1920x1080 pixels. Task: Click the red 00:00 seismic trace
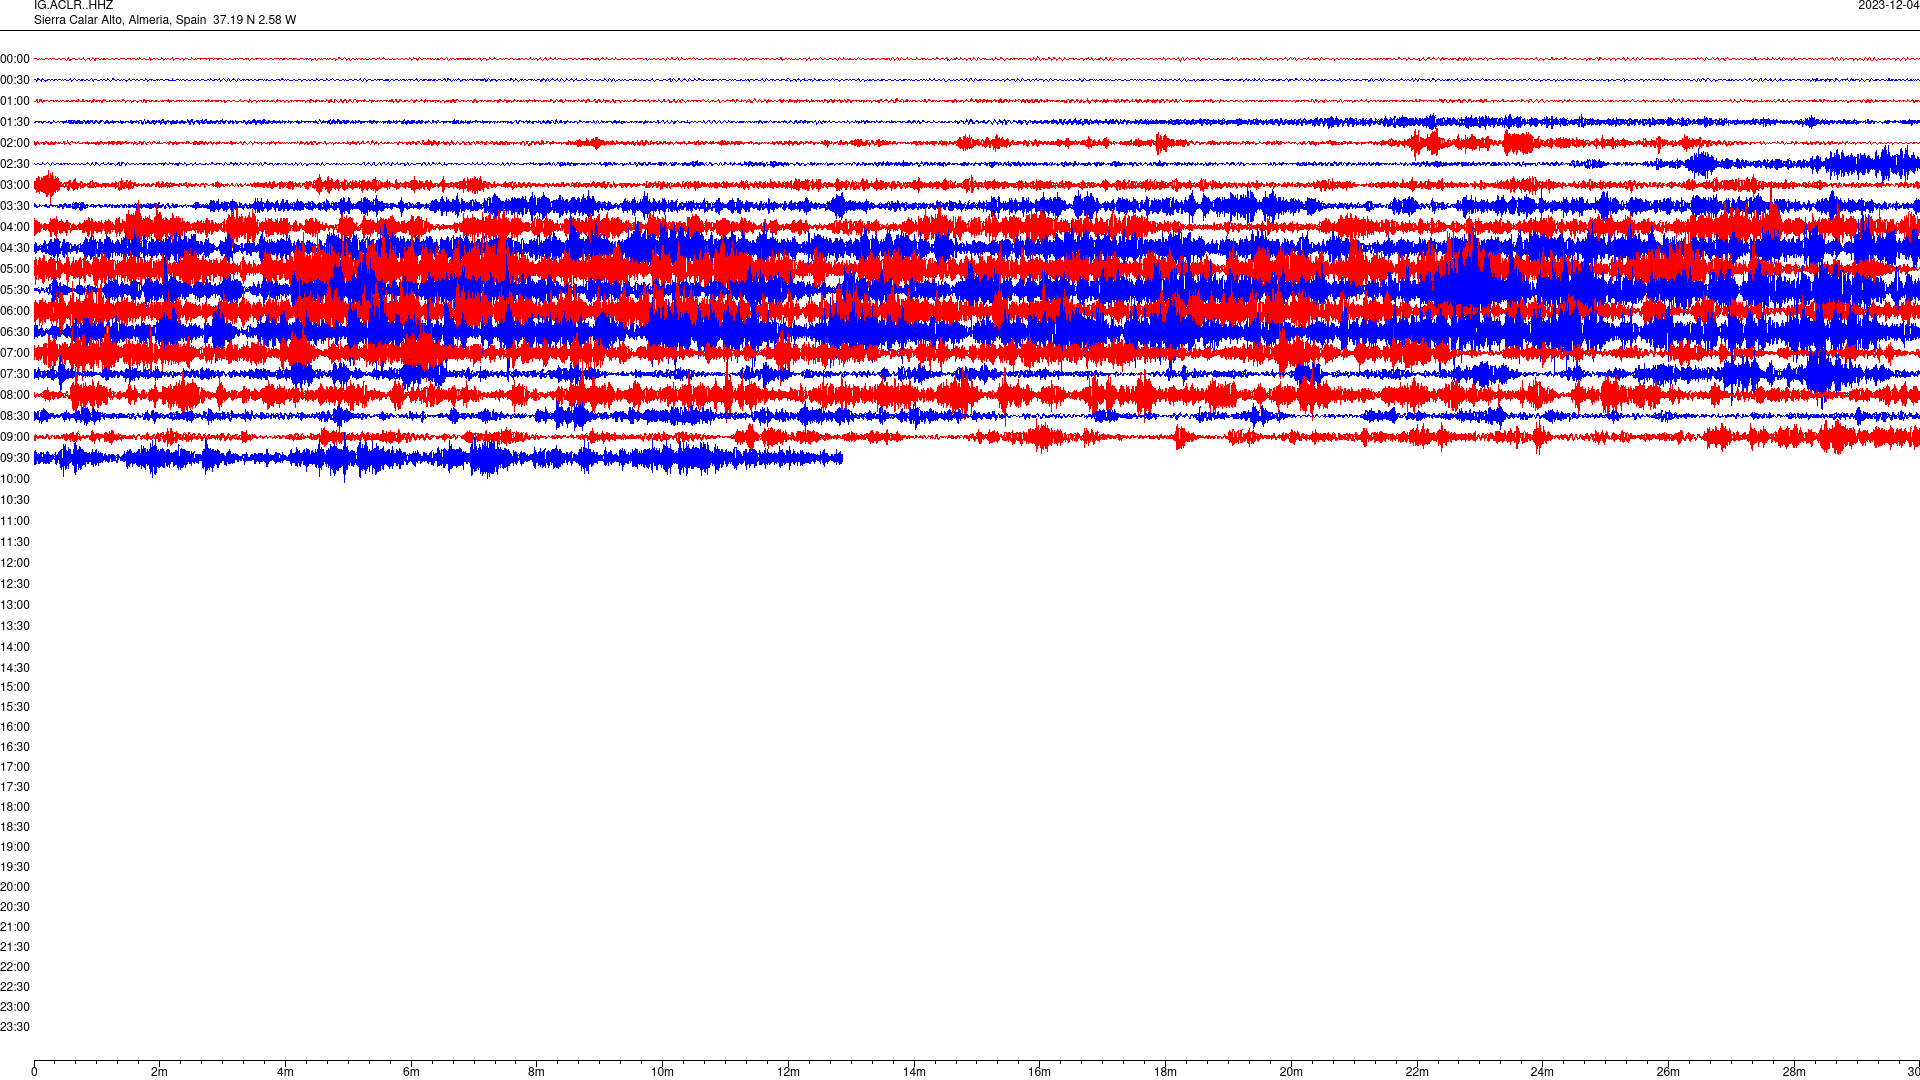click(x=977, y=59)
